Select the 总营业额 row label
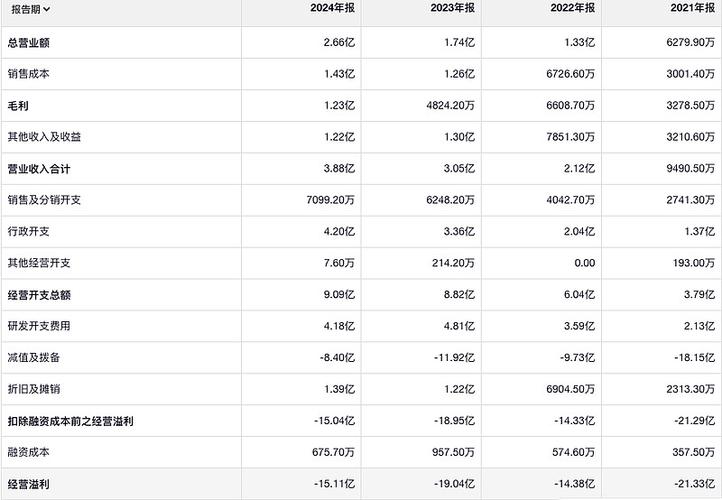The width and height of the screenshot is (722, 500). (x=29, y=42)
